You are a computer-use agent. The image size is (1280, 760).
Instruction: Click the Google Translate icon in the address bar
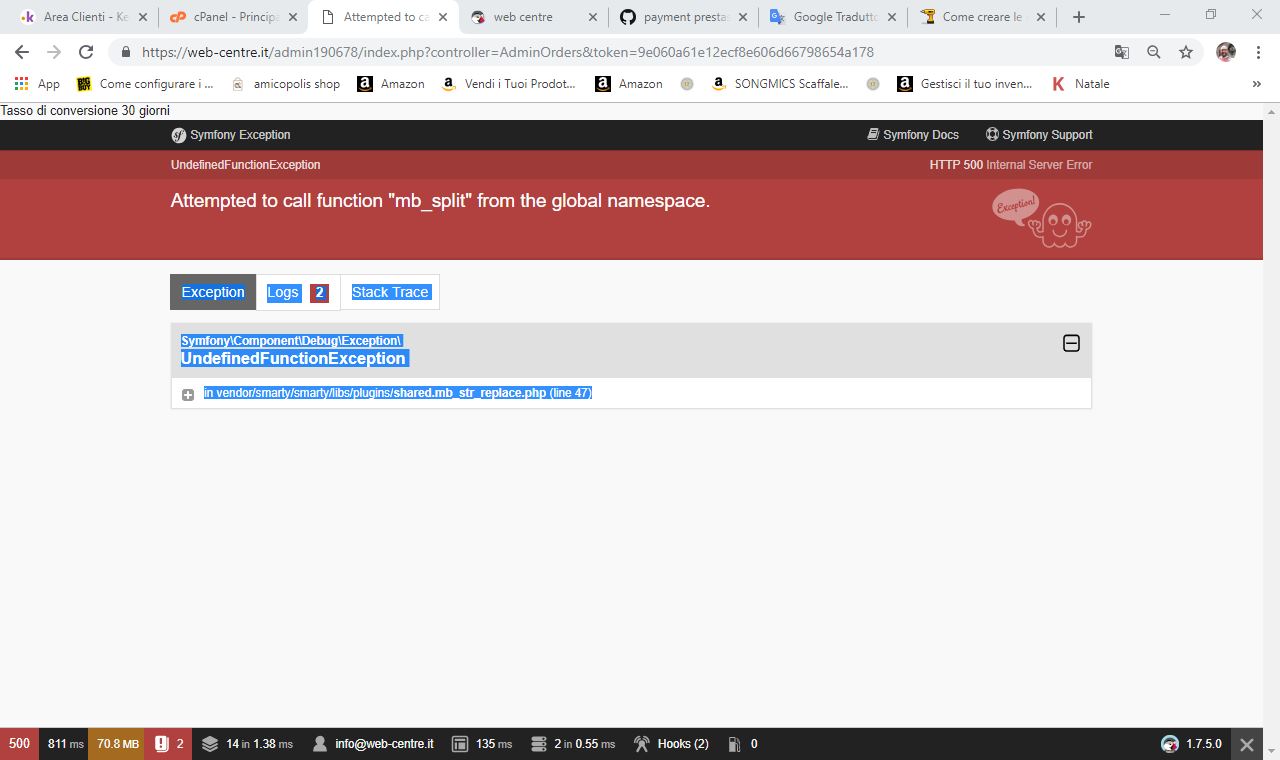pyautogui.click(x=1122, y=52)
